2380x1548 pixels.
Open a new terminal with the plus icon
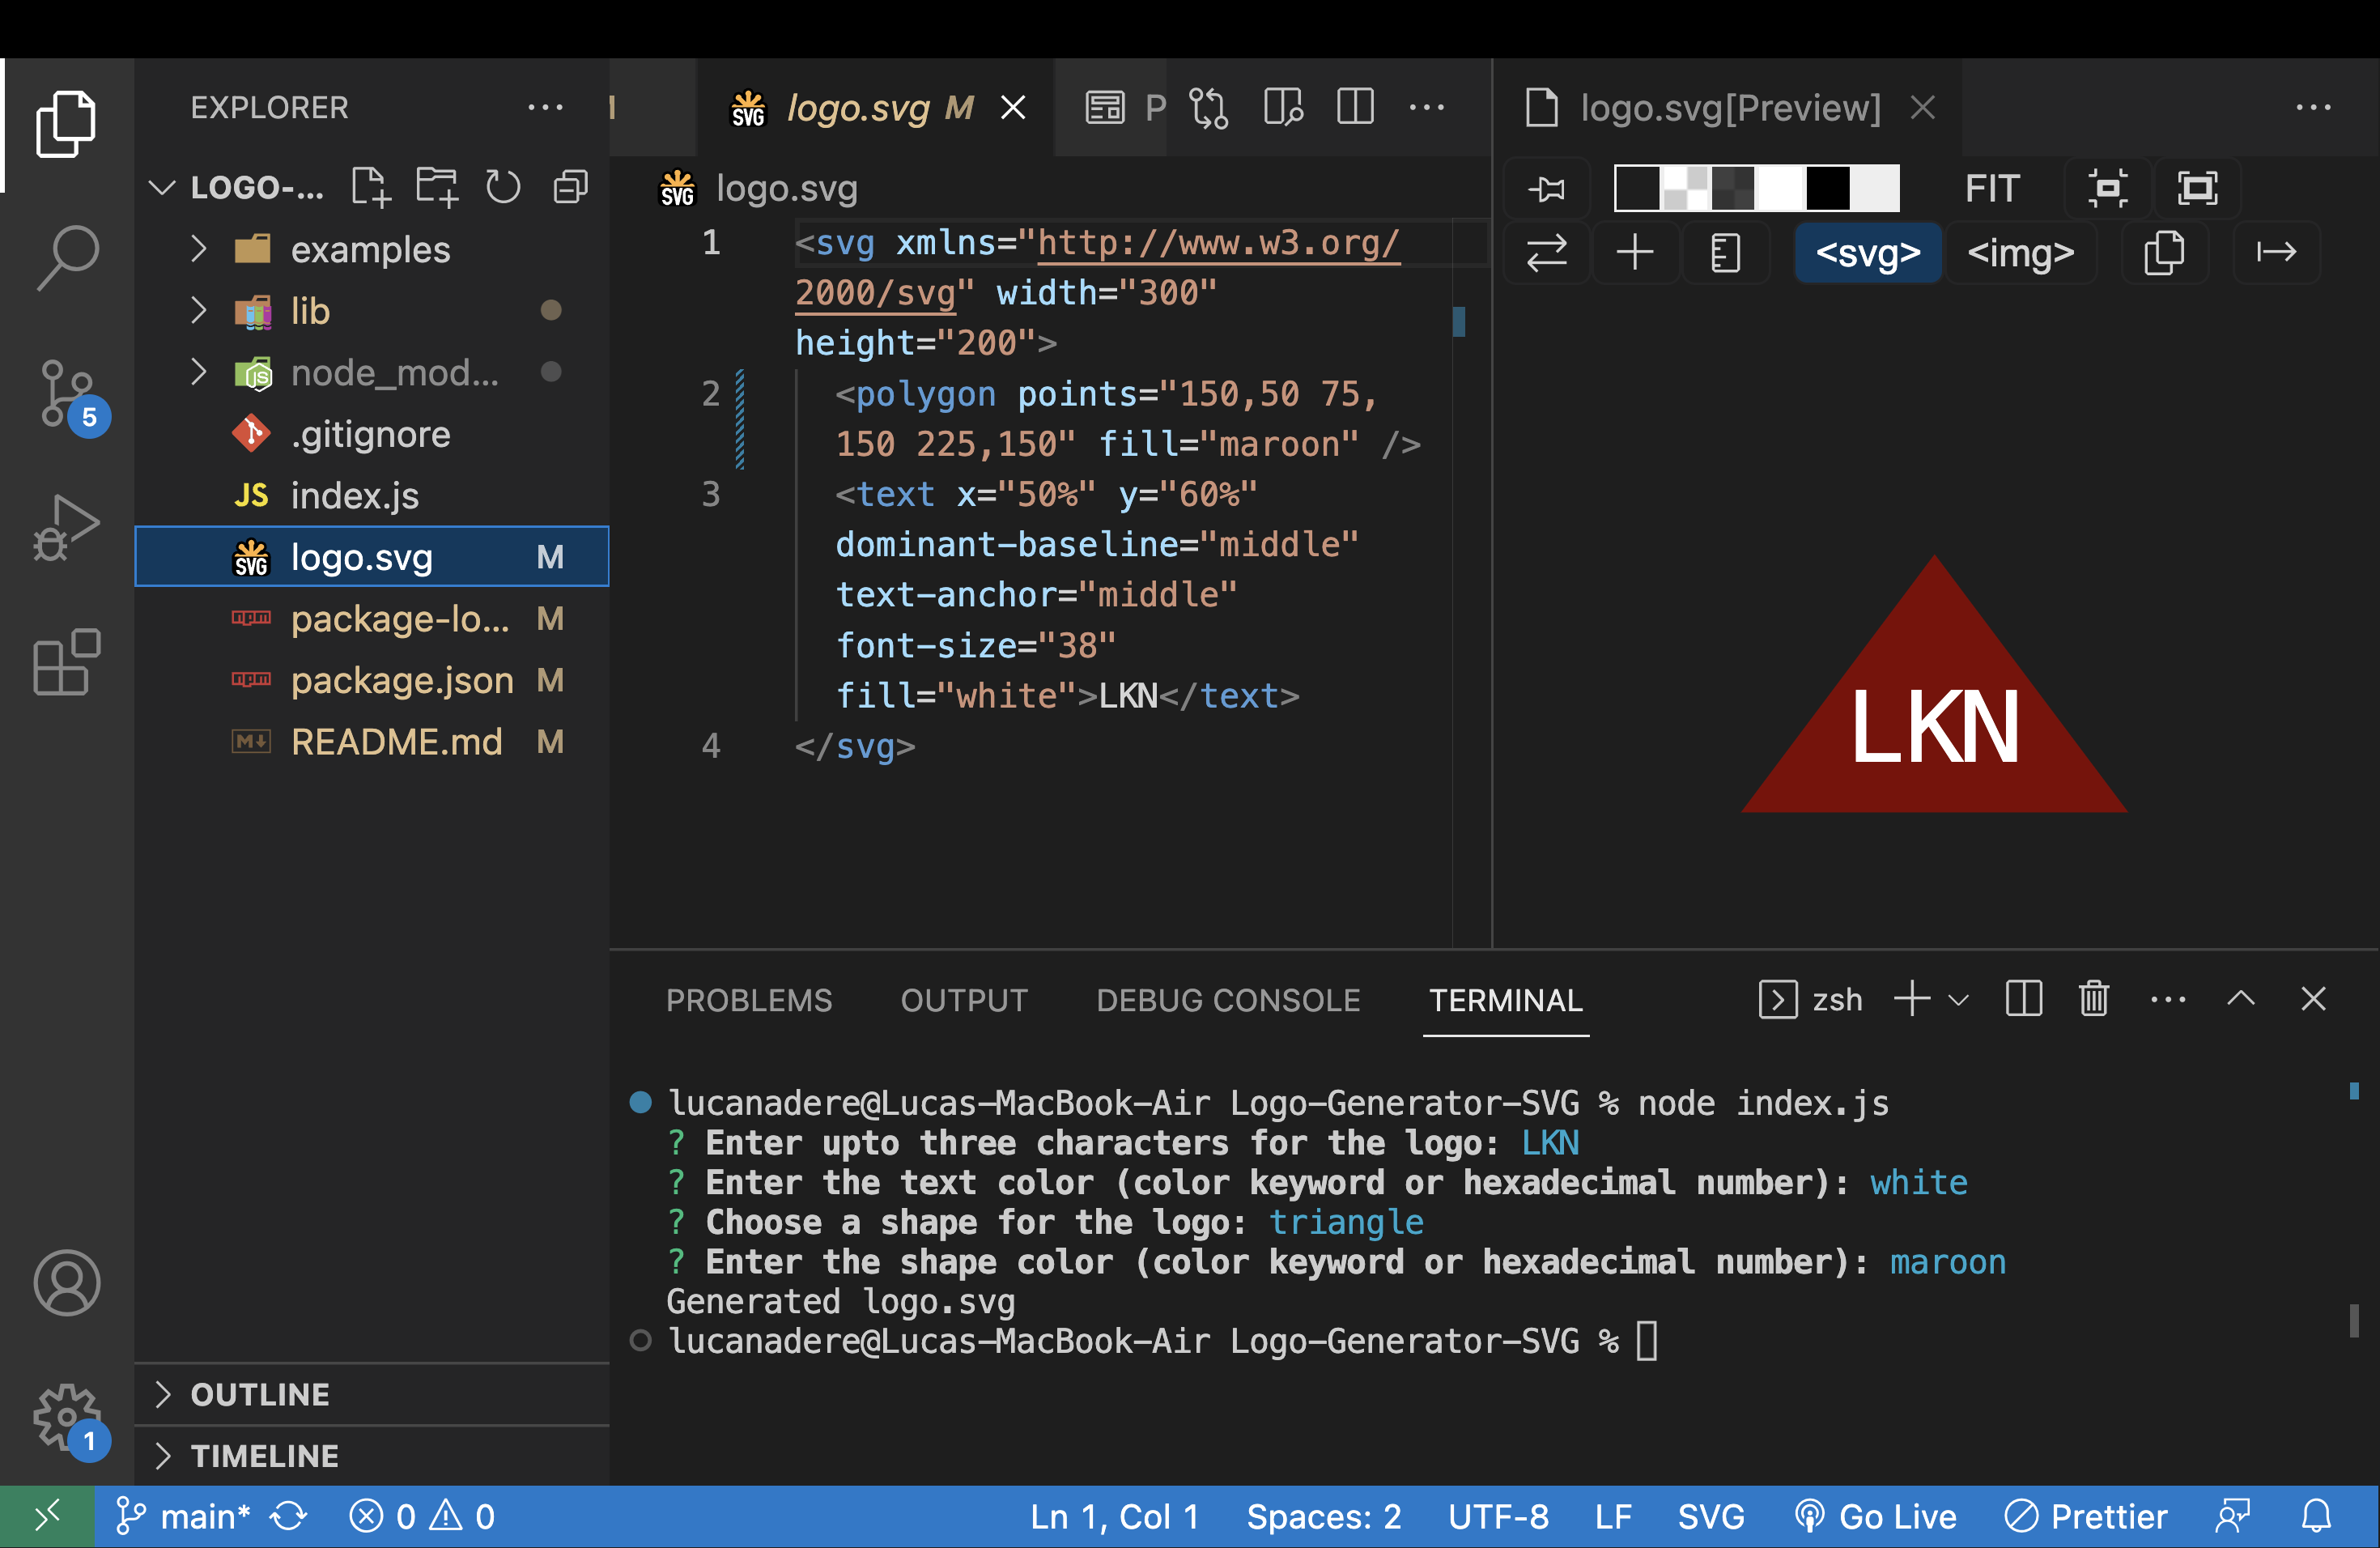pyautogui.click(x=1912, y=999)
